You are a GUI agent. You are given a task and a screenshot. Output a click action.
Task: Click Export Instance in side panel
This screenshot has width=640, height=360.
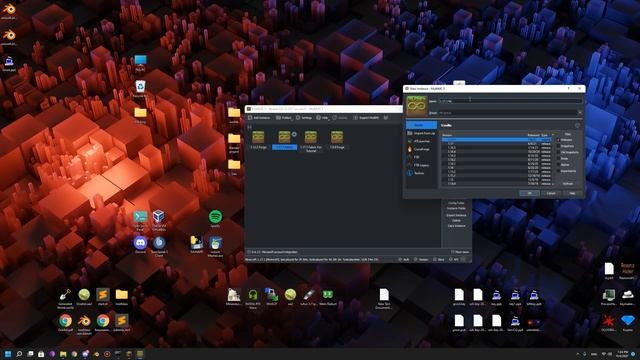click(456, 215)
